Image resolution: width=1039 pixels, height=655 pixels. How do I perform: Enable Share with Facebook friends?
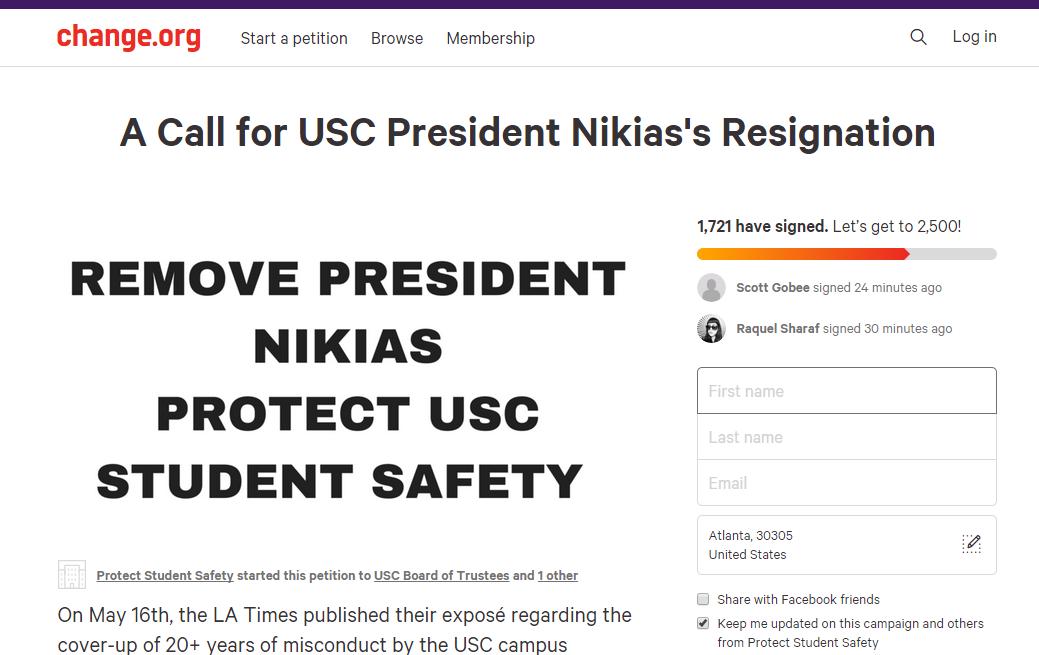pos(703,599)
